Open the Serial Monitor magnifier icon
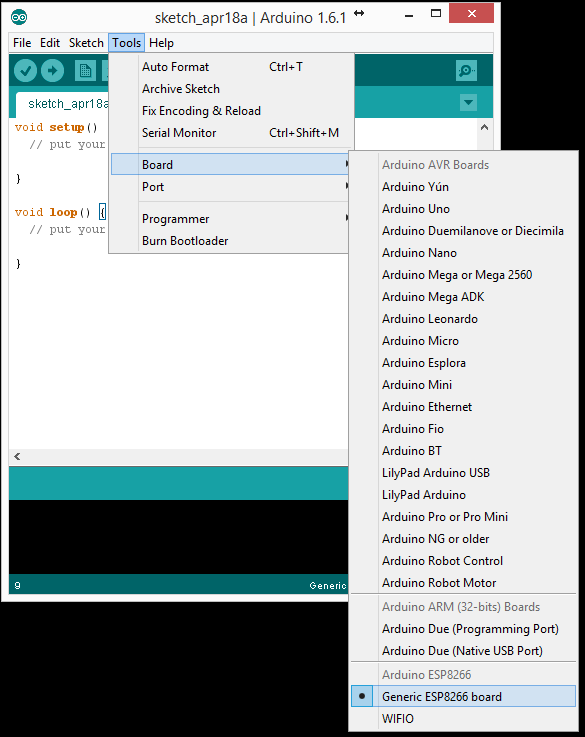 (x=466, y=71)
